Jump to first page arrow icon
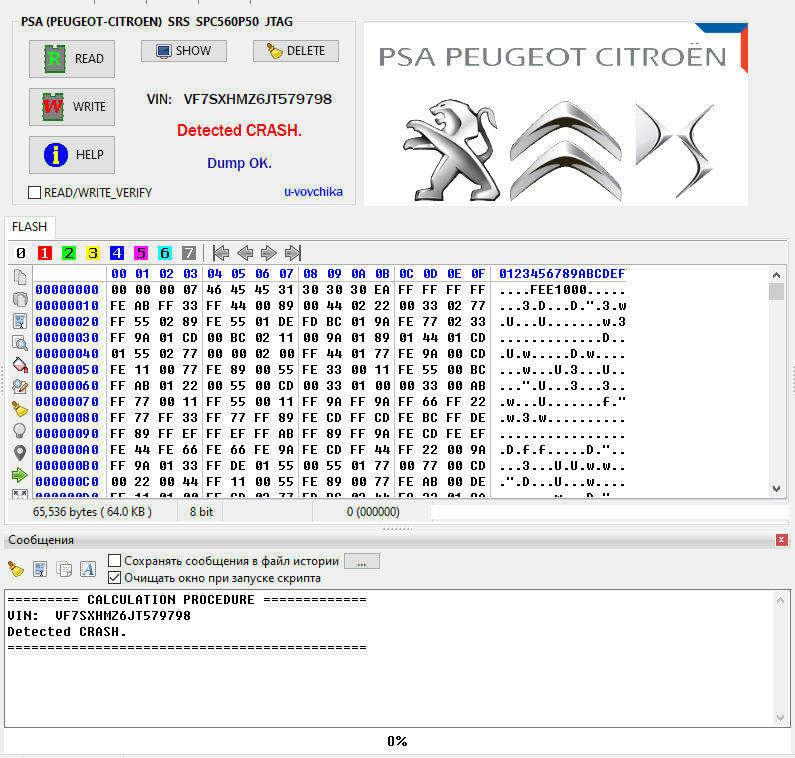 point(221,252)
